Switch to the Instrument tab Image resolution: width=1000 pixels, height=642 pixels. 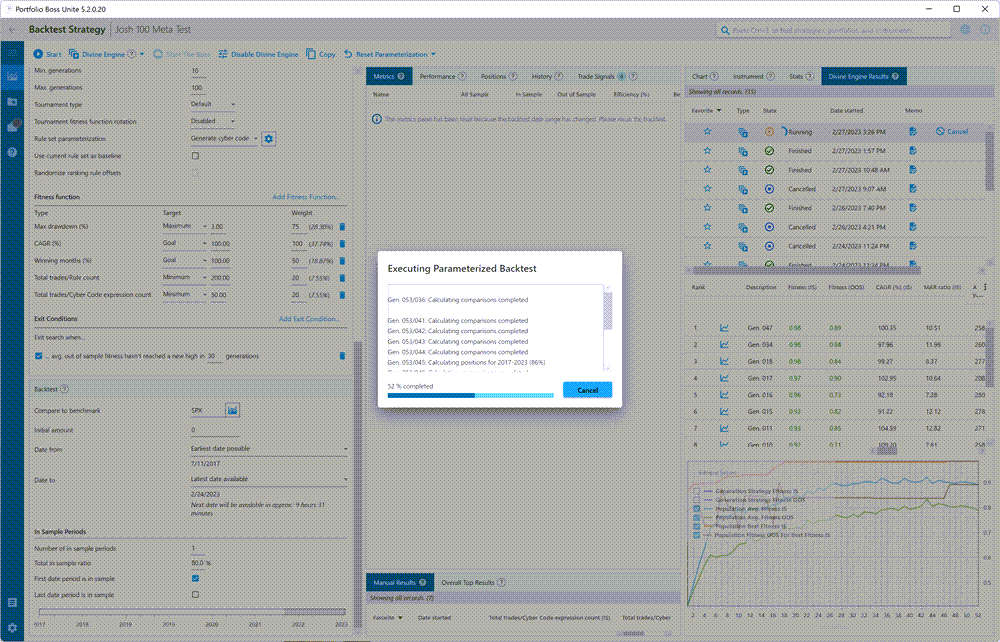point(753,77)
